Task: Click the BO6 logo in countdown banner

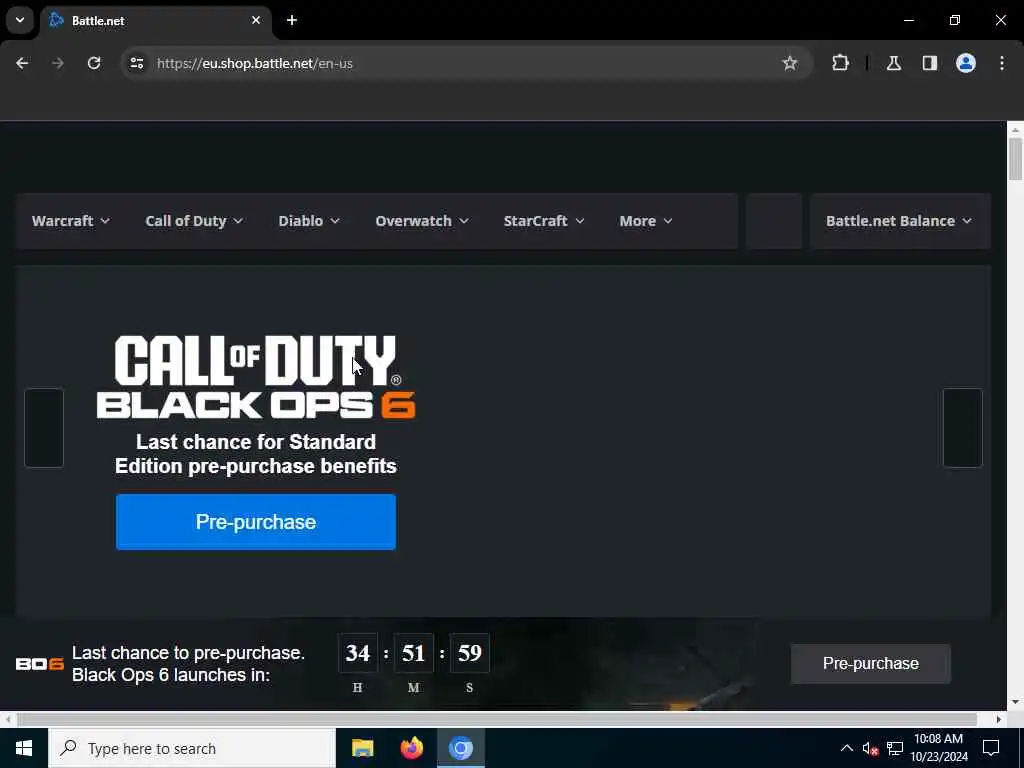Action: (40, 664)
